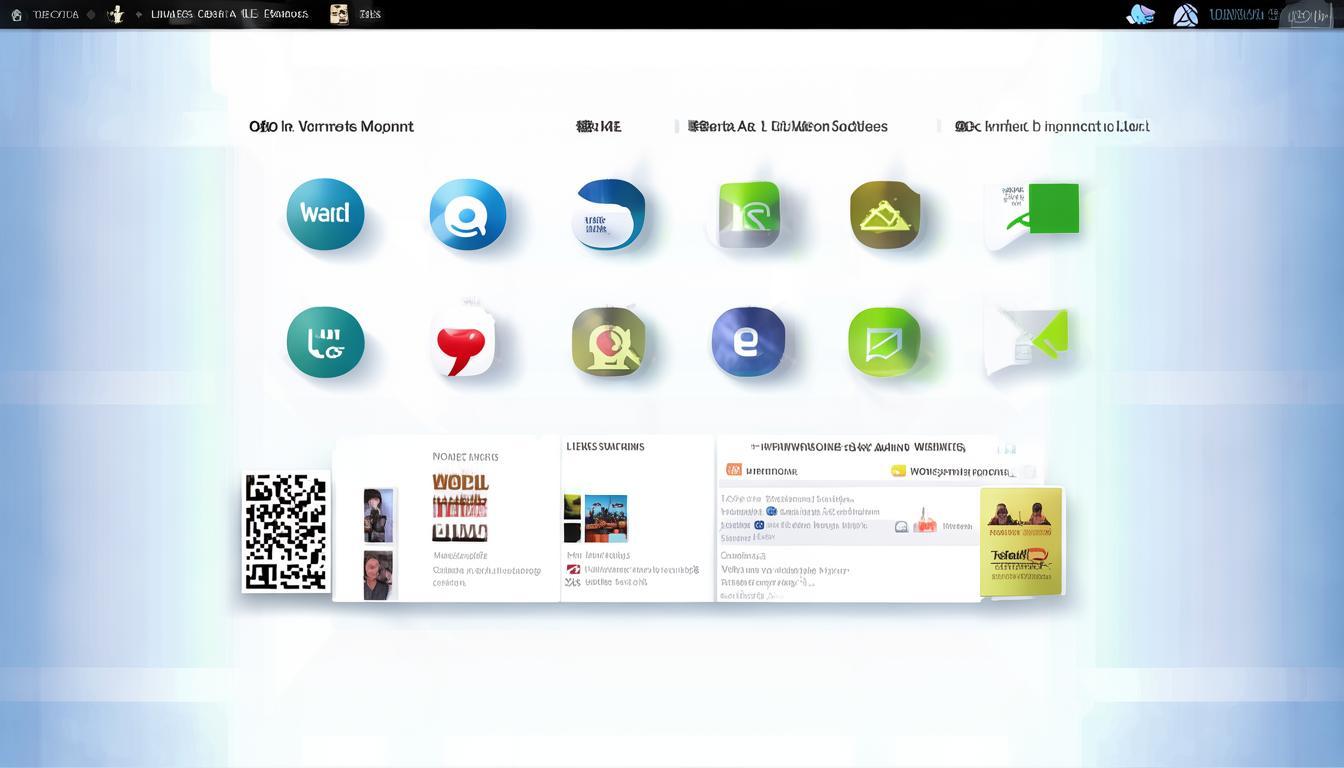
Task: Open the red speech bubble app icon
Action: click(x=462, y=342)
